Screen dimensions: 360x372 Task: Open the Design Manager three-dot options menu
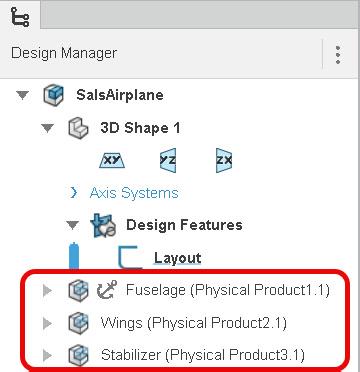[x=338, y=55]
